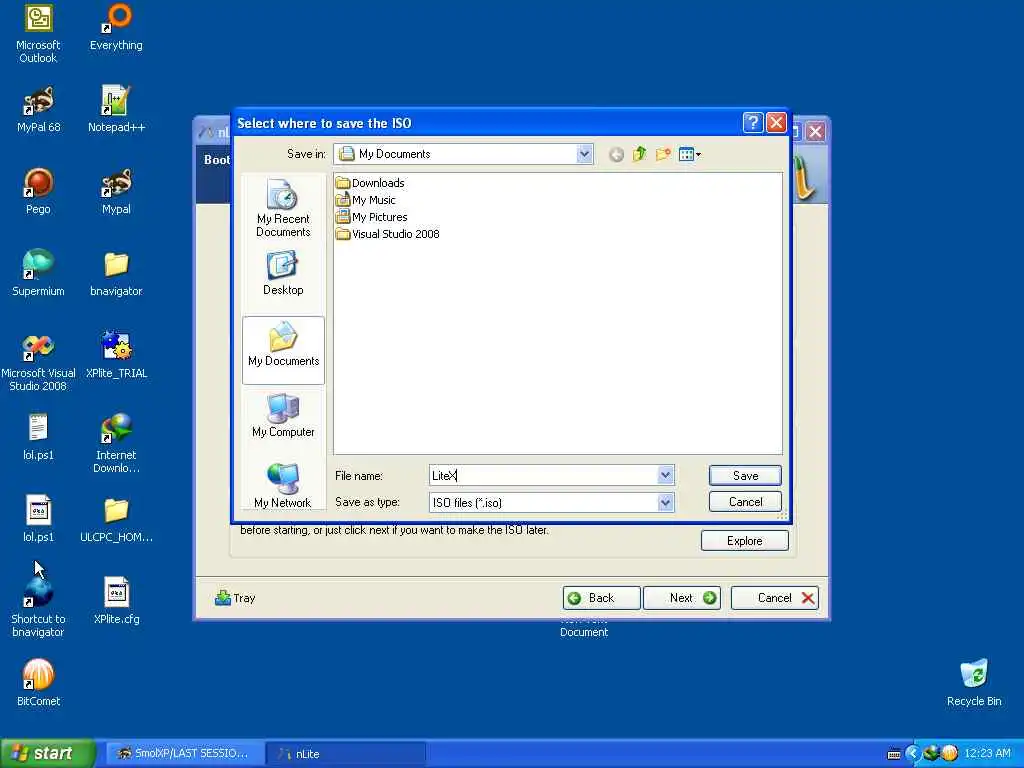
Task: Show hidden tray icons arrow
Action: click(x=912, y=753)
